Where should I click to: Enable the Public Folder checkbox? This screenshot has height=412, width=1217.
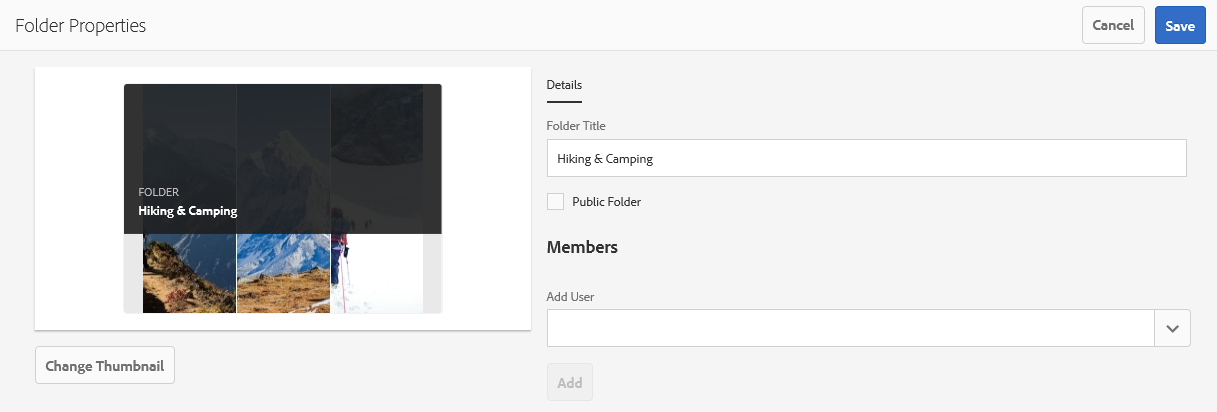click(x=556, y=201)
